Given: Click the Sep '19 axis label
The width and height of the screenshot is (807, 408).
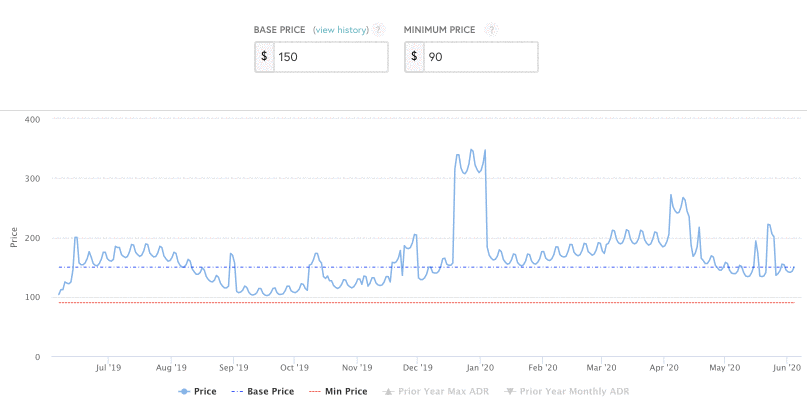Looking at the screenshot, I should click(x=233, y=368).
